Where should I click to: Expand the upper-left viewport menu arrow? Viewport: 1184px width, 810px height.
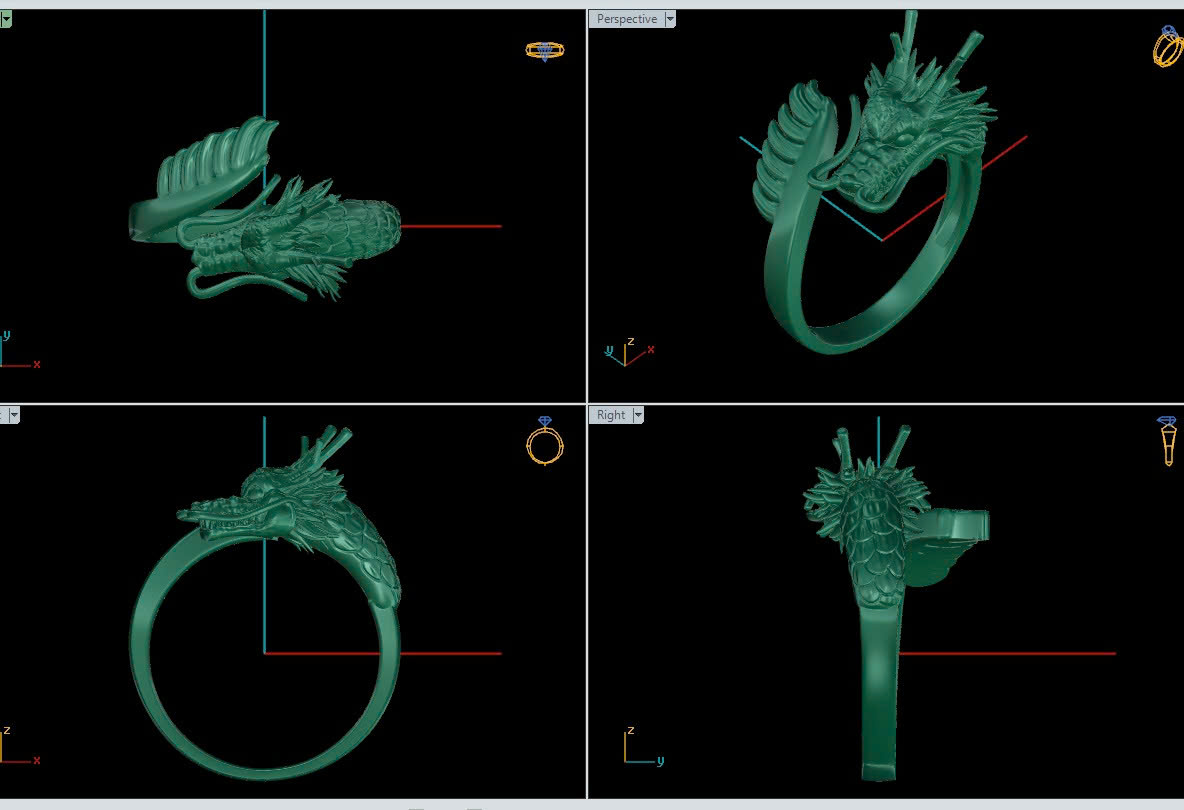tap(5, 19)
